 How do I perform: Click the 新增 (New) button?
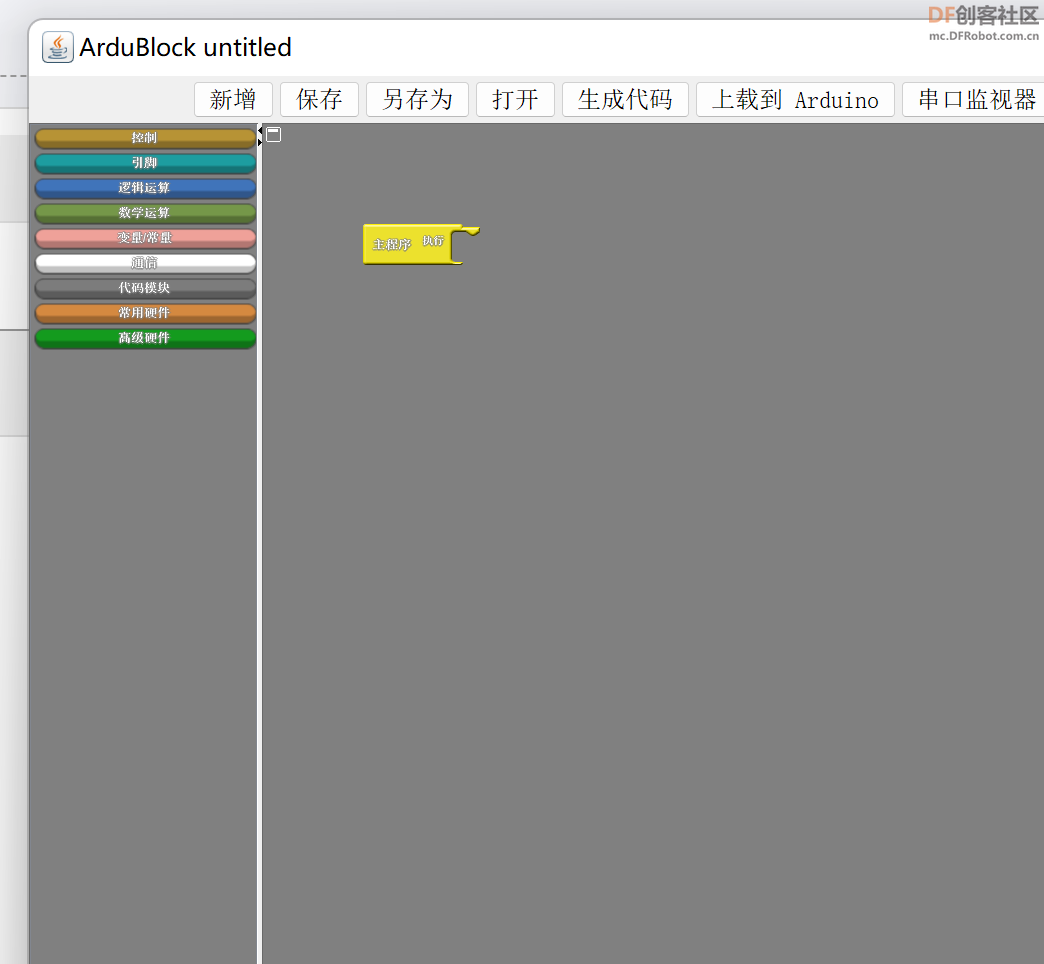[233, 100]
